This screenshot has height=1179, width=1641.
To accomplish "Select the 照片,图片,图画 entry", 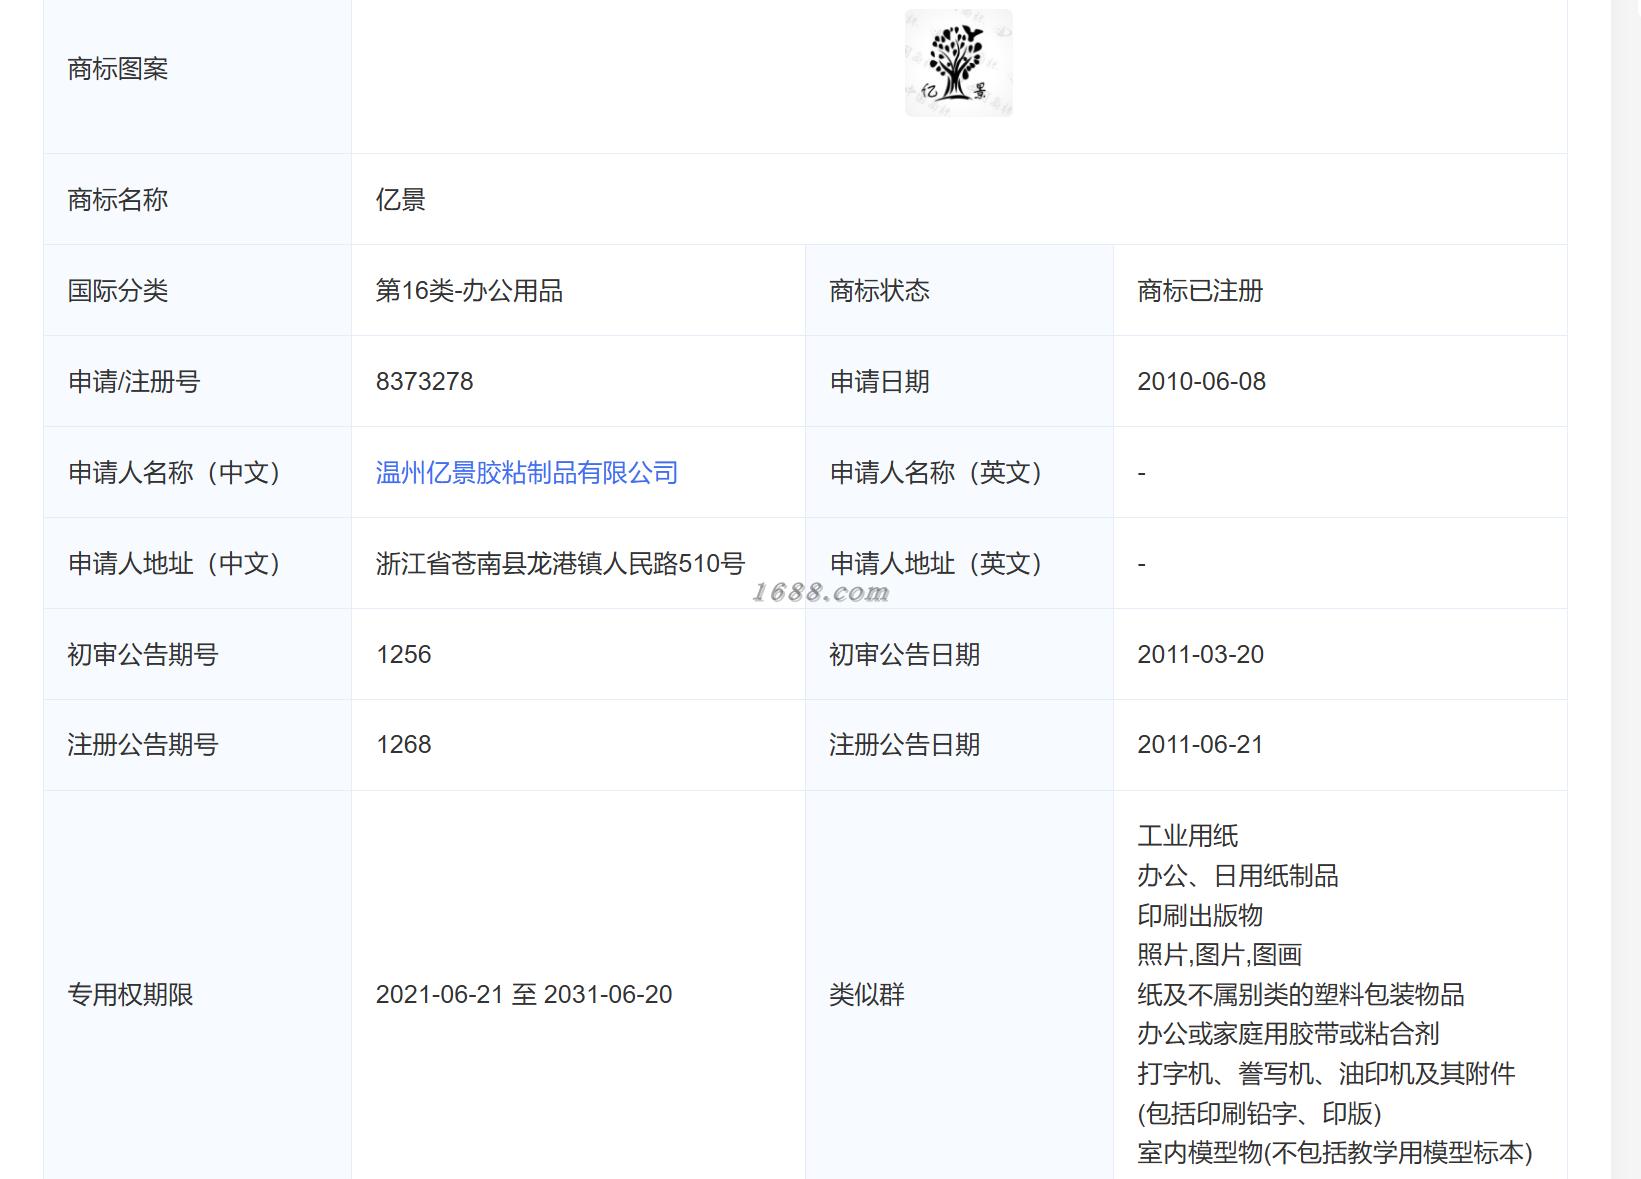I will 1220,954.
